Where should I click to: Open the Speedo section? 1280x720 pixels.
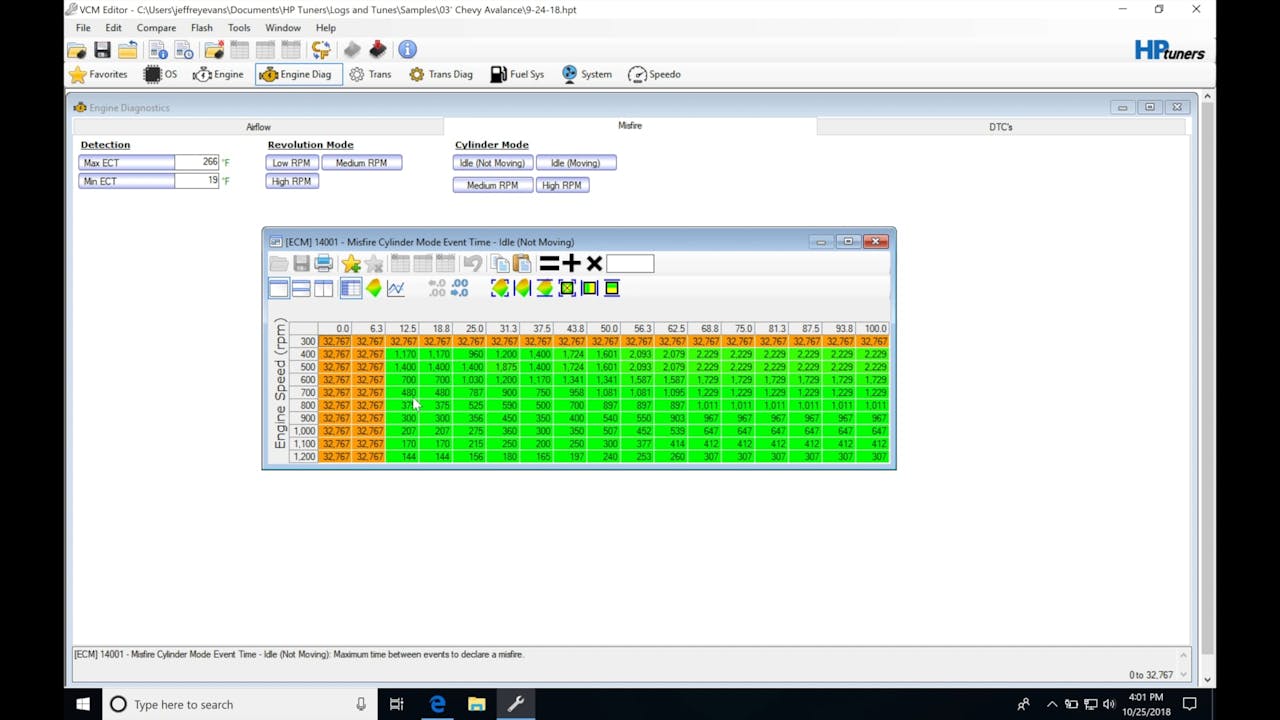(x=654, y=74)
